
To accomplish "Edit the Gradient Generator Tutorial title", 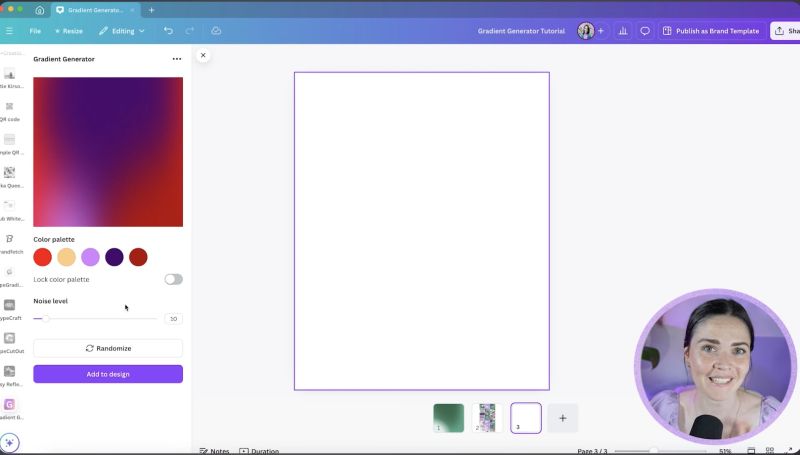I will click(x=521, y=31).
